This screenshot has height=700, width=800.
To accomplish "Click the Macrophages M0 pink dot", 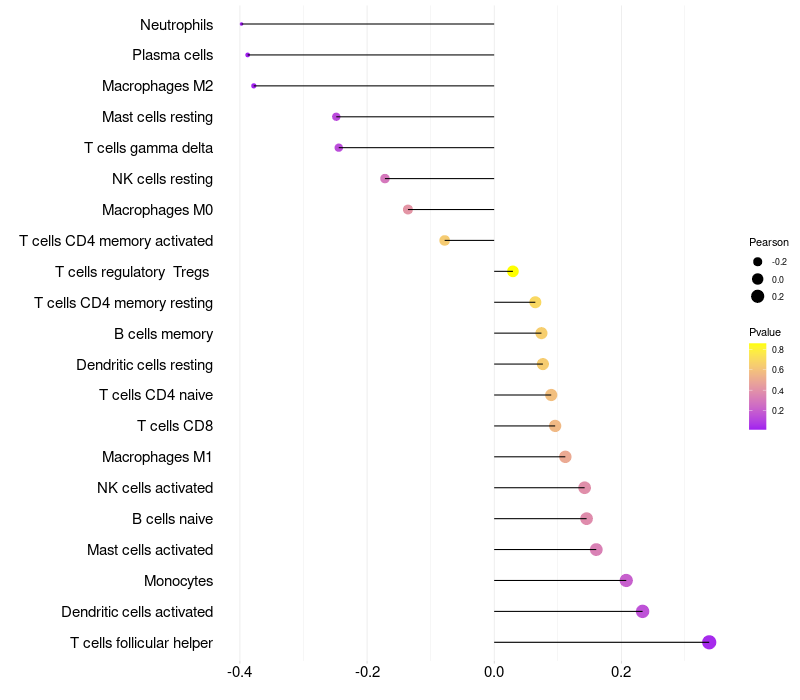I will tap(408, 210).
